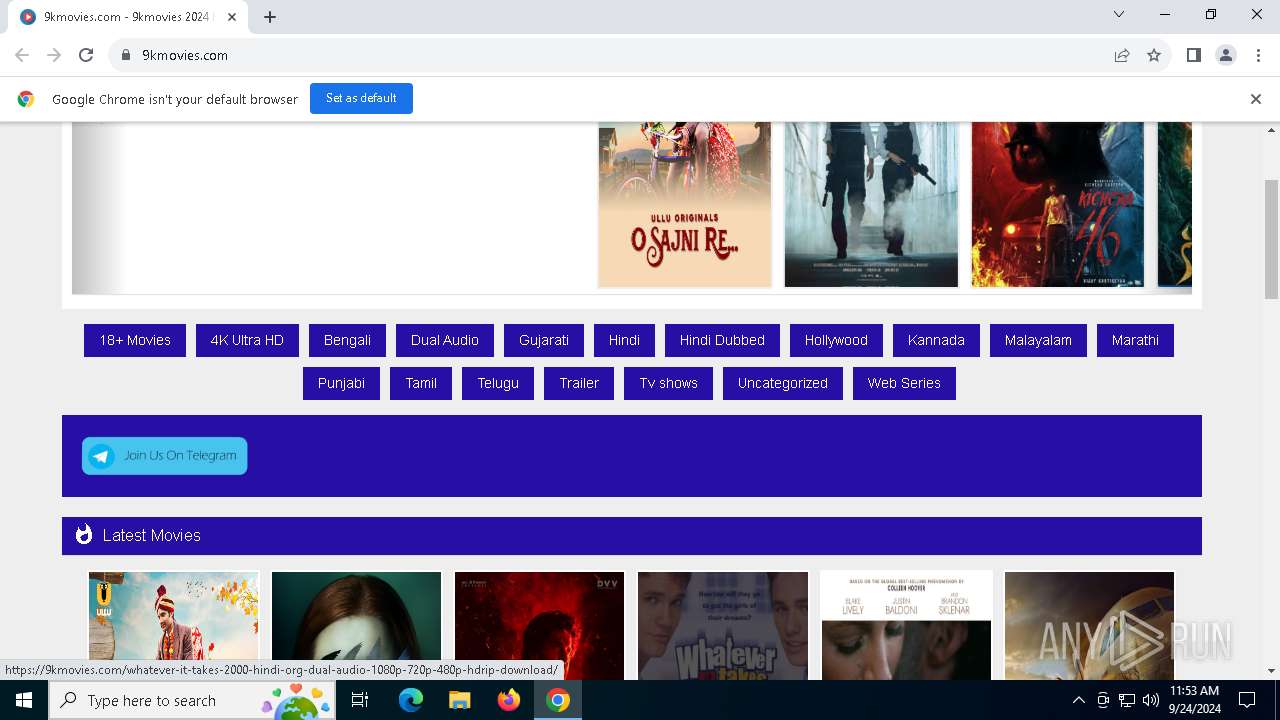The width and height of the screenshot is (1280, 720).
Task: Open the Chrome profile icon
Action: click(x=1225, y=55)
